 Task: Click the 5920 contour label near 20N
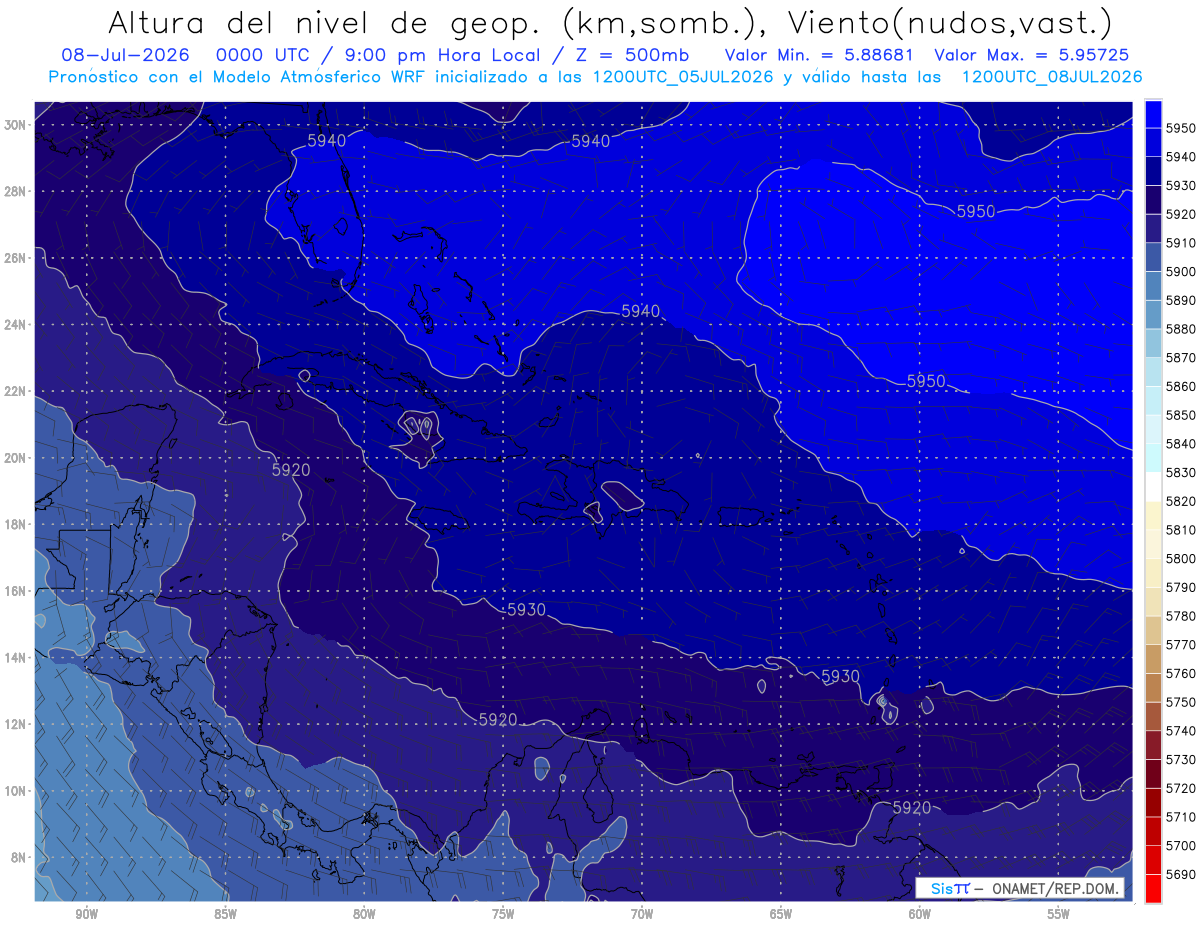291,470
